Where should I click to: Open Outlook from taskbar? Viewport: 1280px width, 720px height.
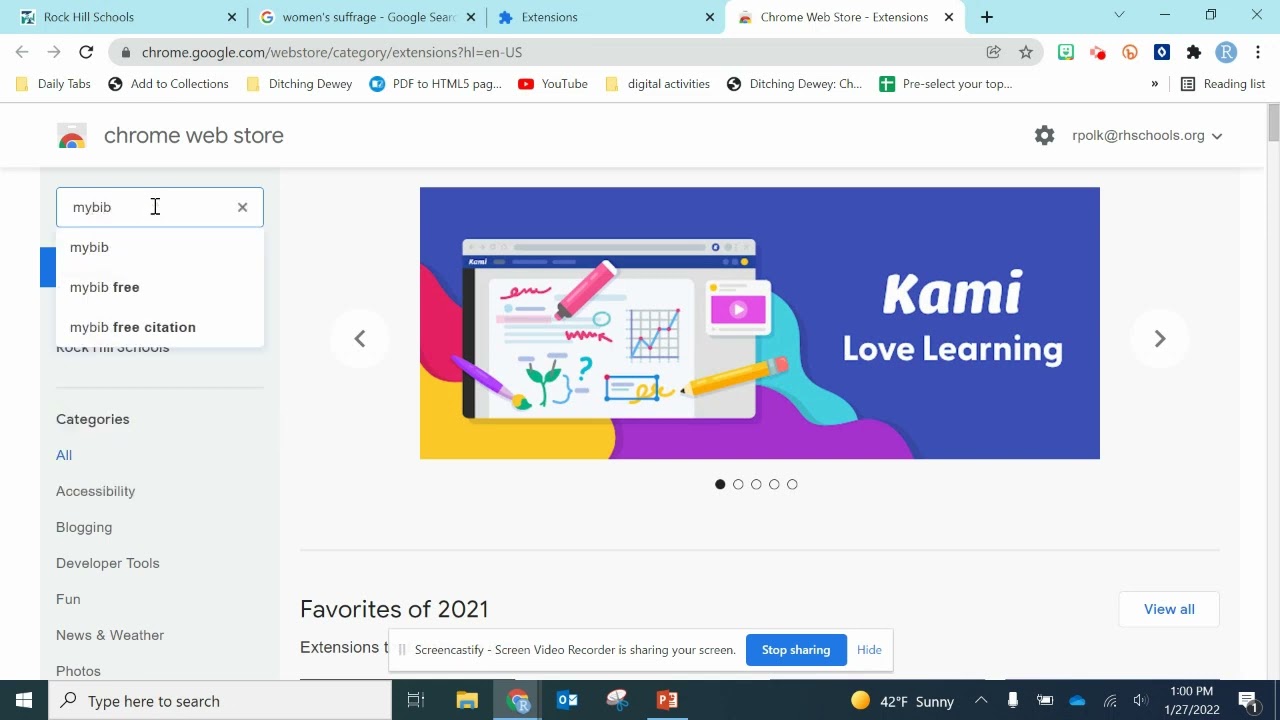pos(567,700)
